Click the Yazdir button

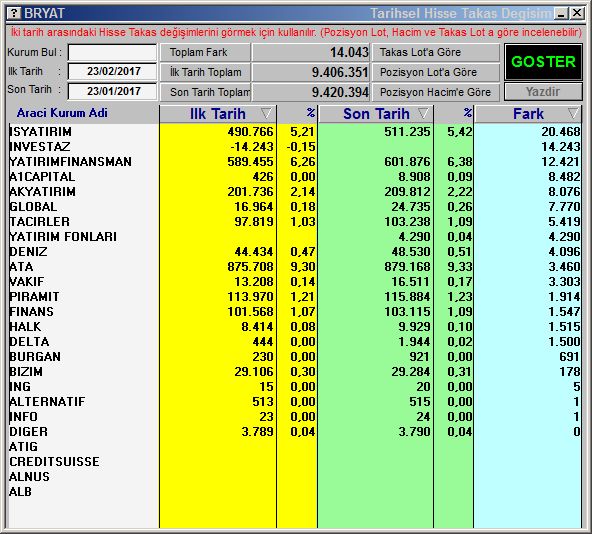(543, 91)
